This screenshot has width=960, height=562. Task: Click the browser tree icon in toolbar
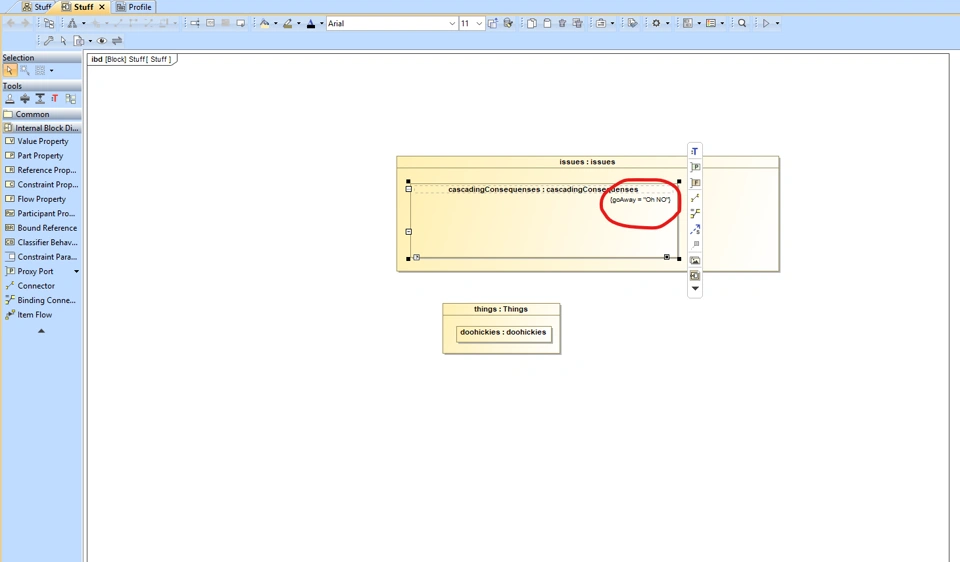click(x=49, y=23)
